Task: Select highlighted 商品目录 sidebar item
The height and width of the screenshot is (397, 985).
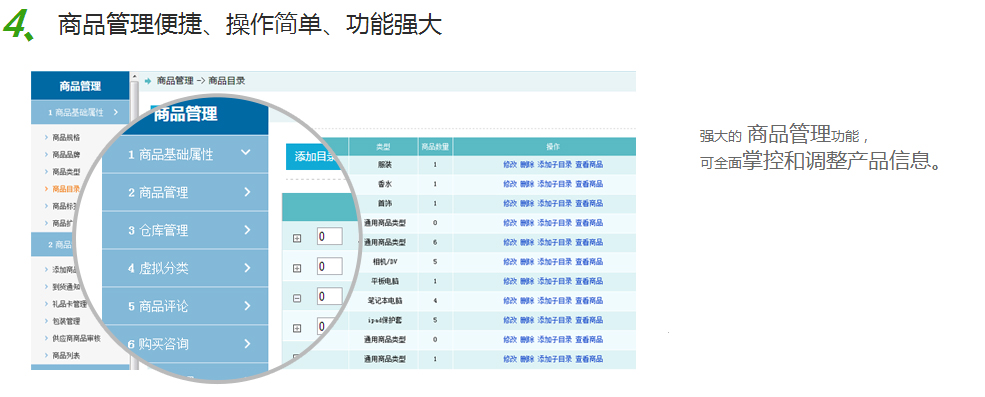Action: coord(66,188)
